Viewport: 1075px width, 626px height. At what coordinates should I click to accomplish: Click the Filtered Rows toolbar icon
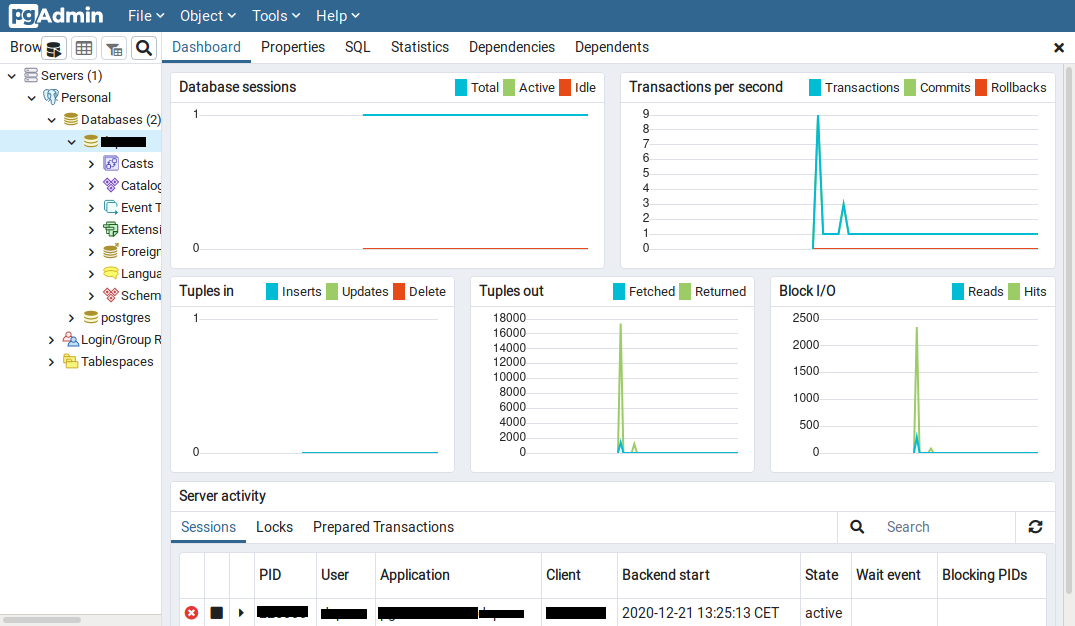(114, 48)
